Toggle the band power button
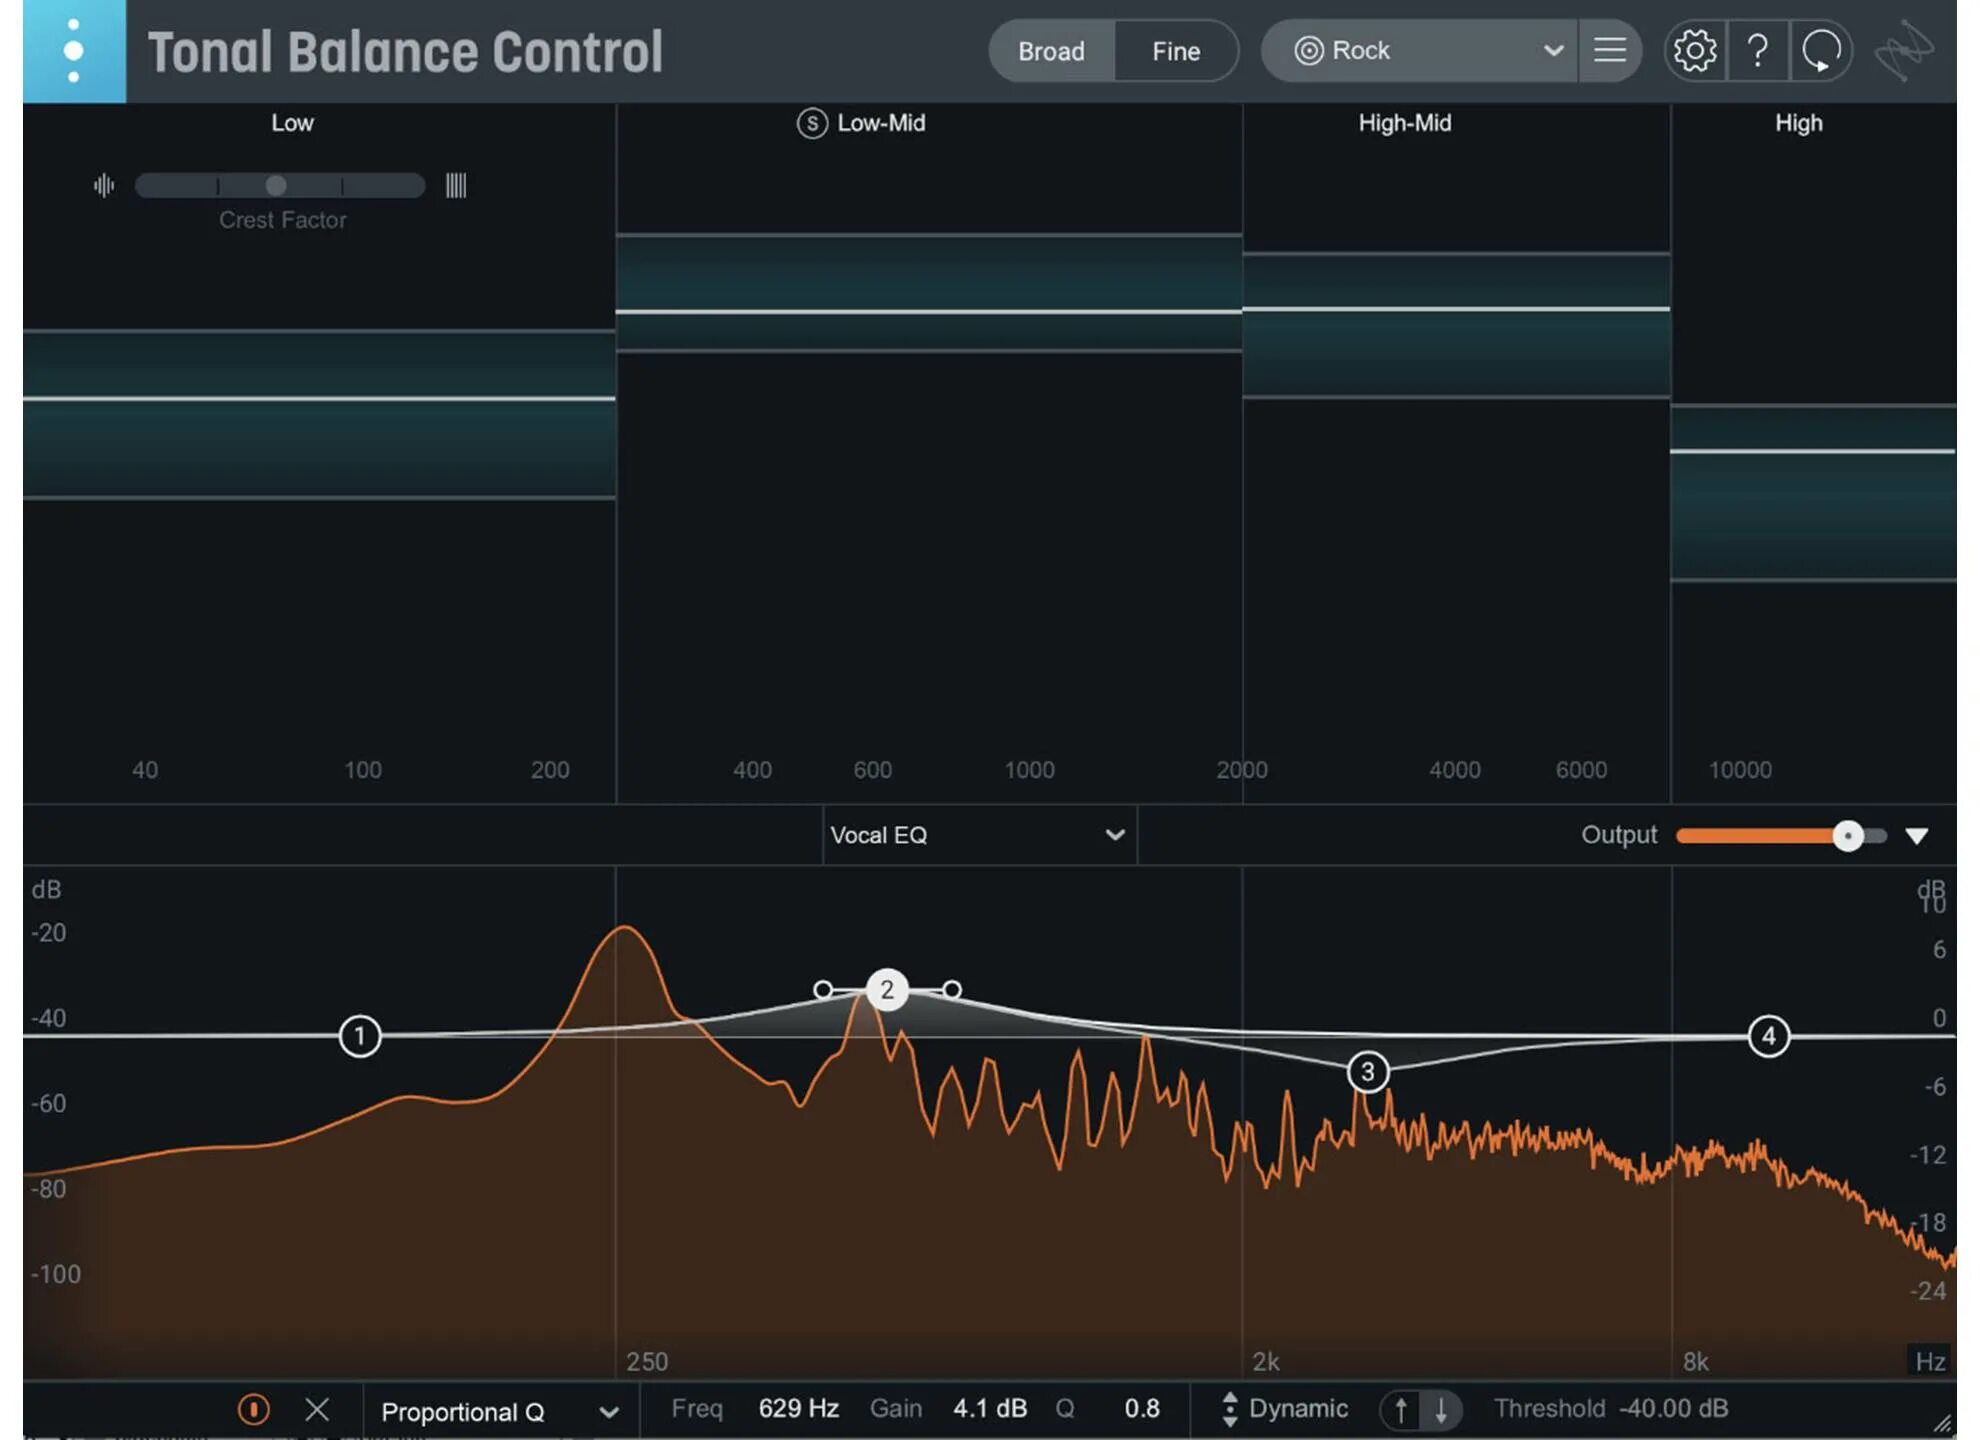The width and height of the screenshot is (1980, 1440). pos(253,1409)
